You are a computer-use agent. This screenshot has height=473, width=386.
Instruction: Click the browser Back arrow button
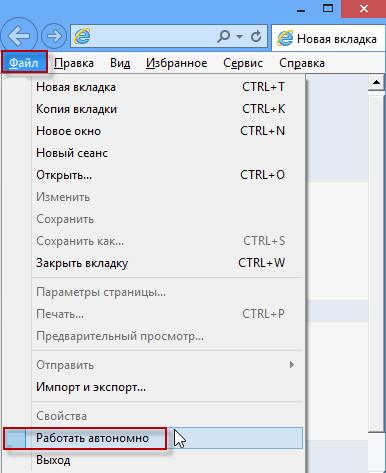tap(19, 36)
